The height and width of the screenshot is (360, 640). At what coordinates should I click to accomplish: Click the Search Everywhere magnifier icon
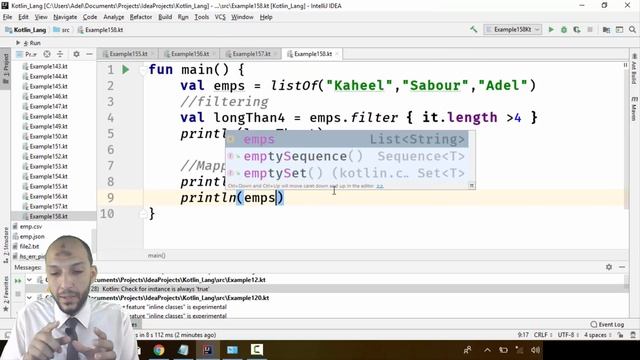[632, 29]
